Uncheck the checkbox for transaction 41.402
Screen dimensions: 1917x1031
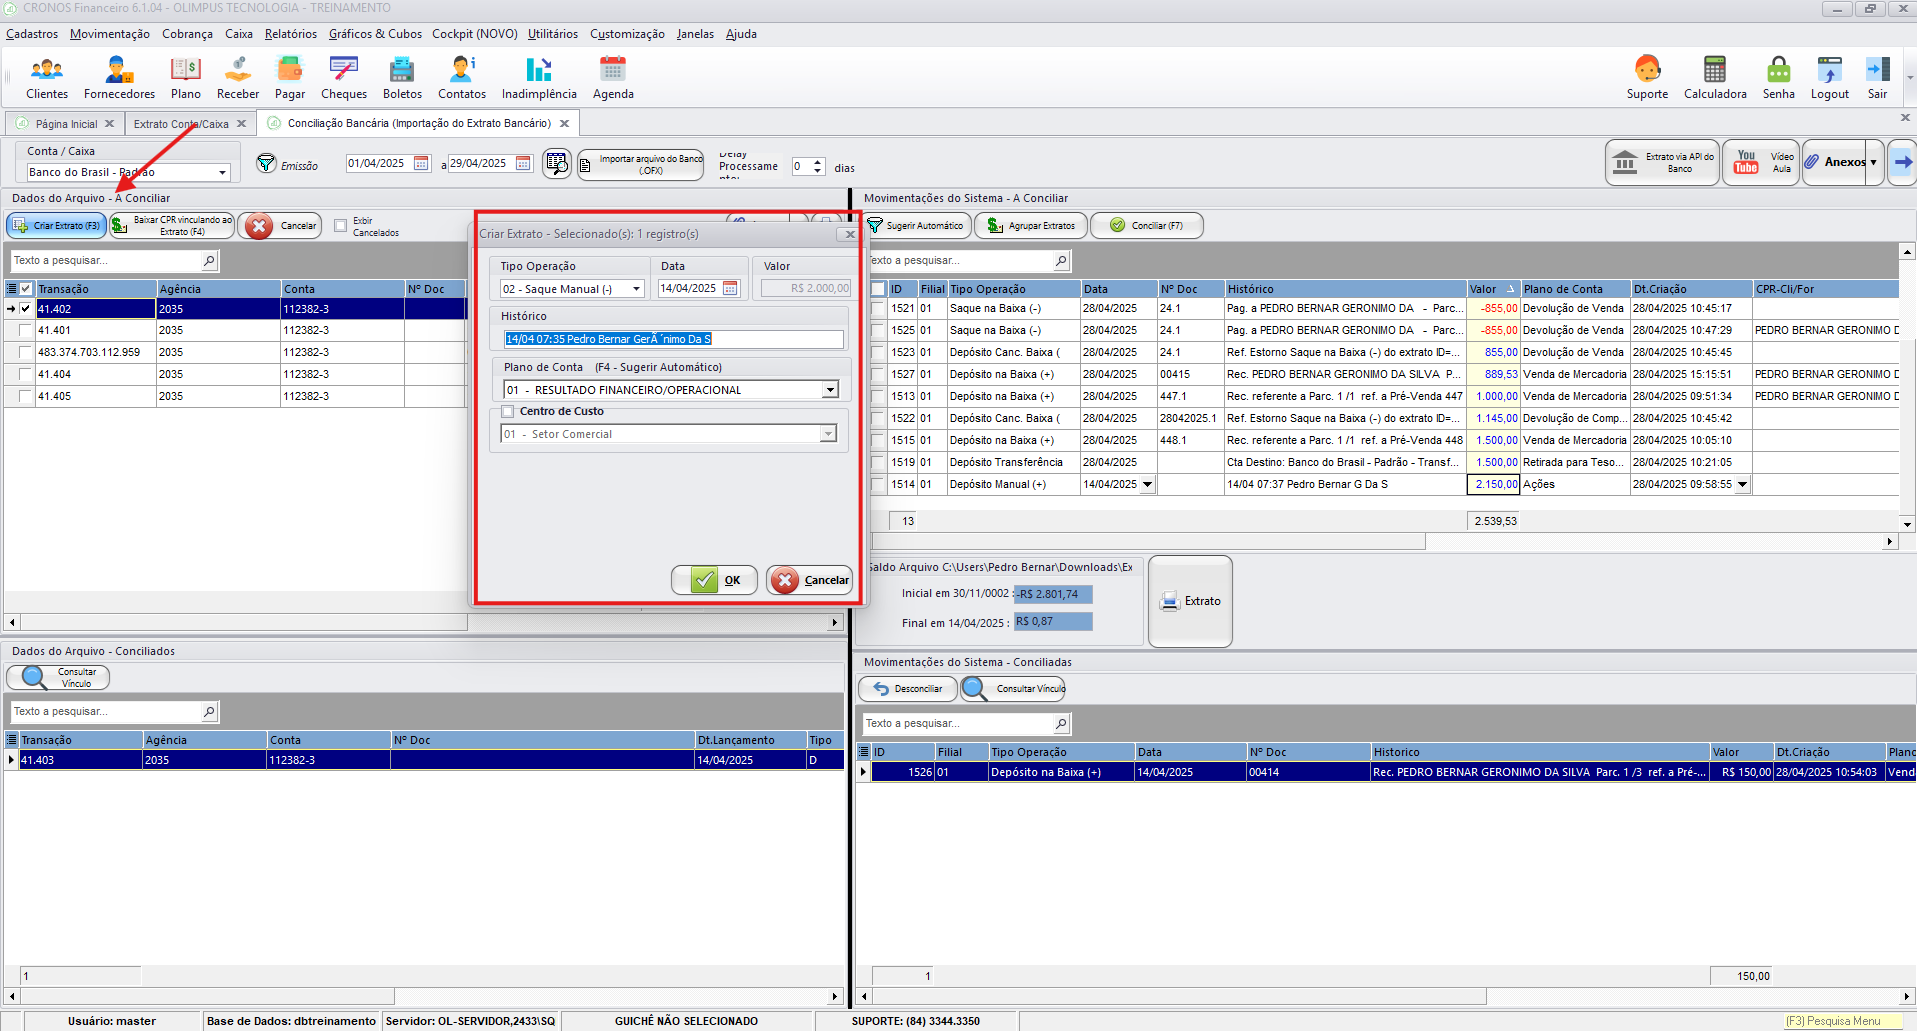click(26, 309)
